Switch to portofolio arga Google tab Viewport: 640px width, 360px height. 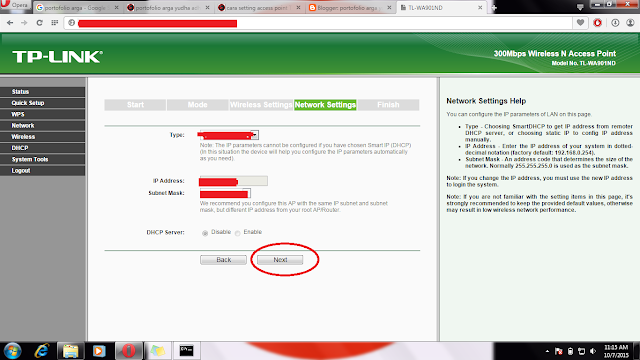pyautogui.click(x=77, y=8)
